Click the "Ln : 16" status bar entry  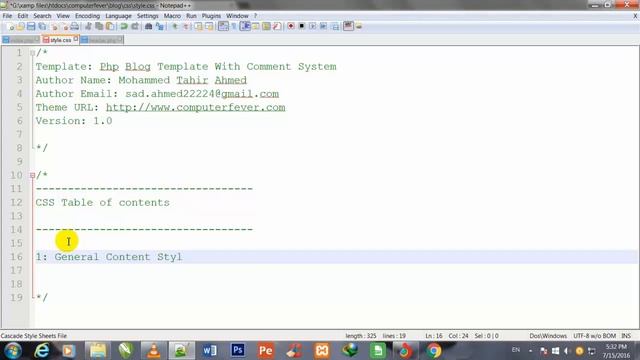coord(434,336)
